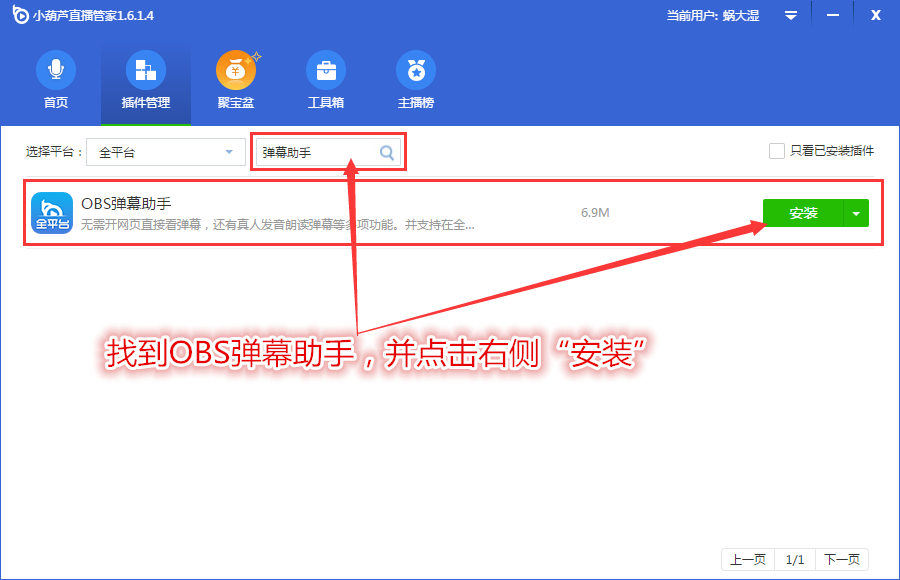The image size is (900, 580).
Task: Click the 安装 install button for OBS弹幕助手
Action: (x=803, y=213)
